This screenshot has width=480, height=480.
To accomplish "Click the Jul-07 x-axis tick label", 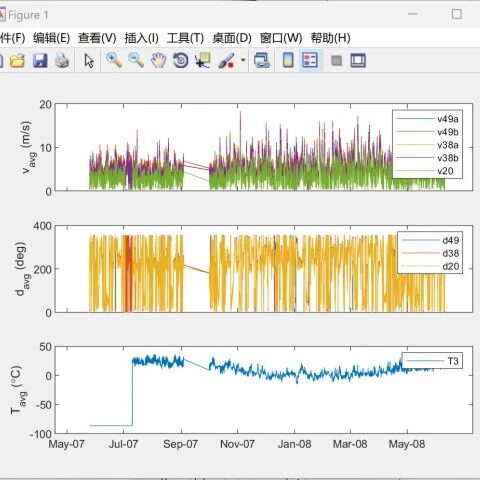I will click(x=123, y=444).
